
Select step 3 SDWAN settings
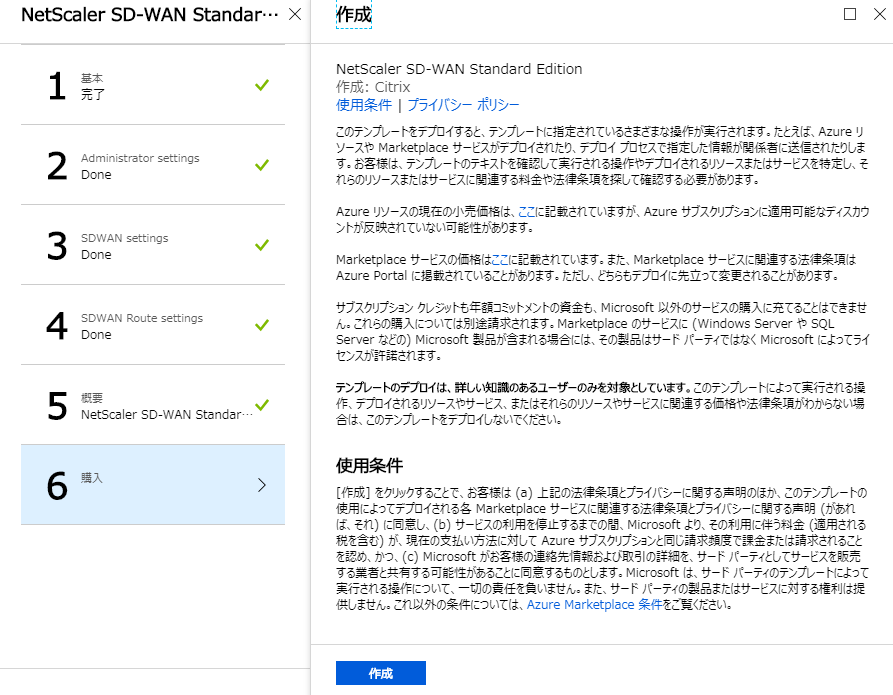(x=153, y=246)
